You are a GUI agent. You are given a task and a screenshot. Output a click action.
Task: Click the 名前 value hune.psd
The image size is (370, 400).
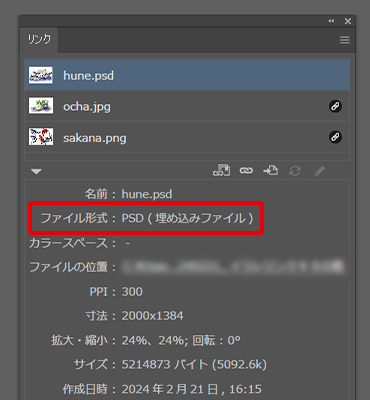tap(147, 194)
